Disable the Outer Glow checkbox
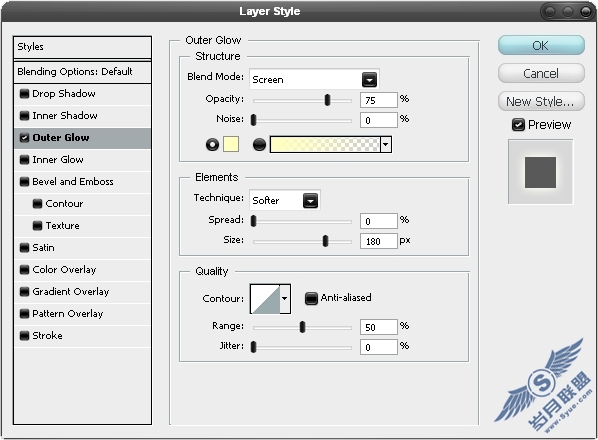The width and height of the screenshot is (598, 440). [x=24, y=138]
